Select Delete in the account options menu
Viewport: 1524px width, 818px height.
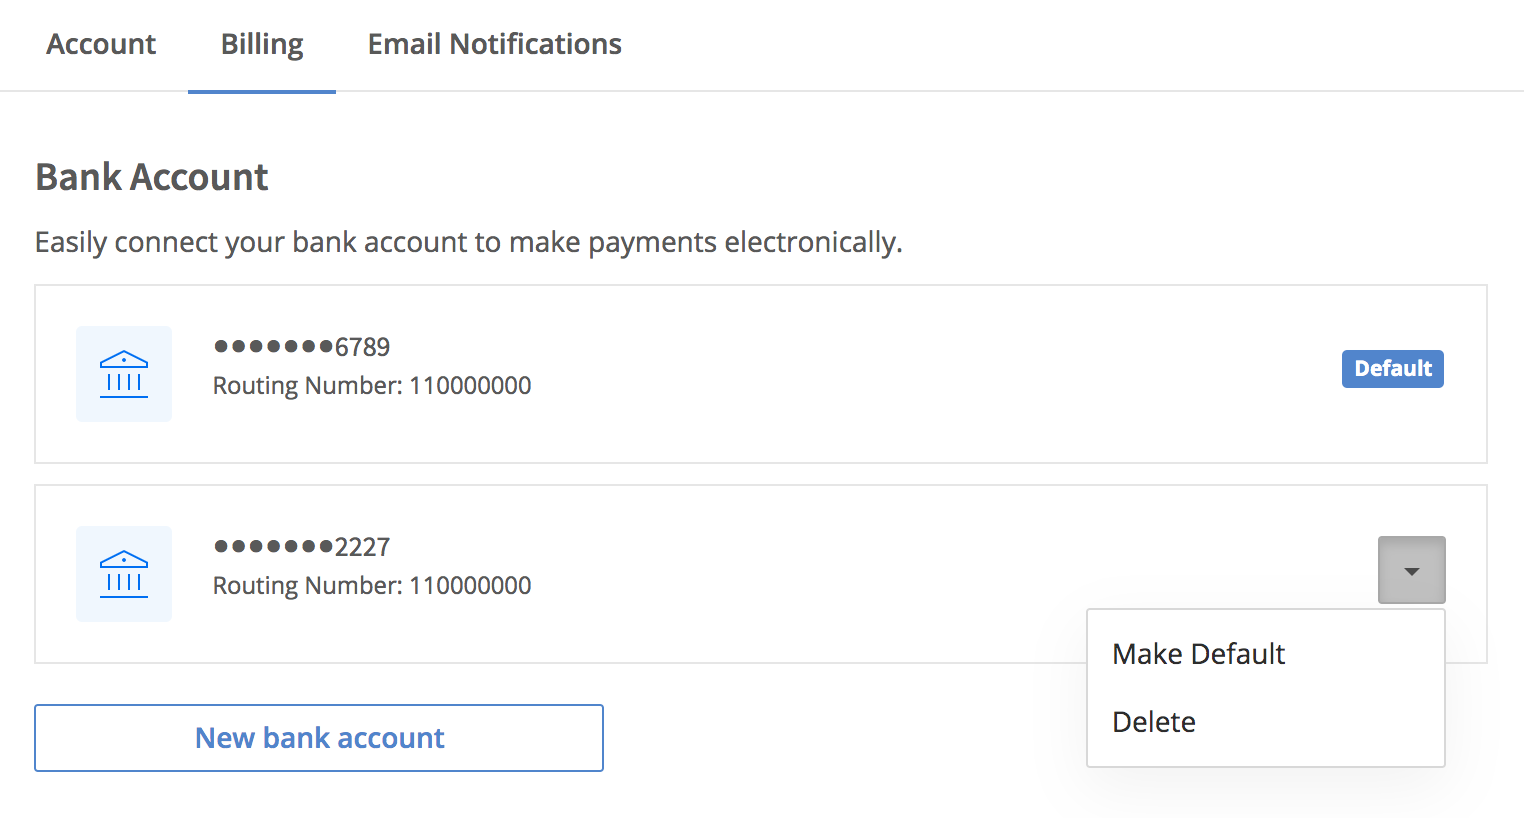(x=1154, y=722)
